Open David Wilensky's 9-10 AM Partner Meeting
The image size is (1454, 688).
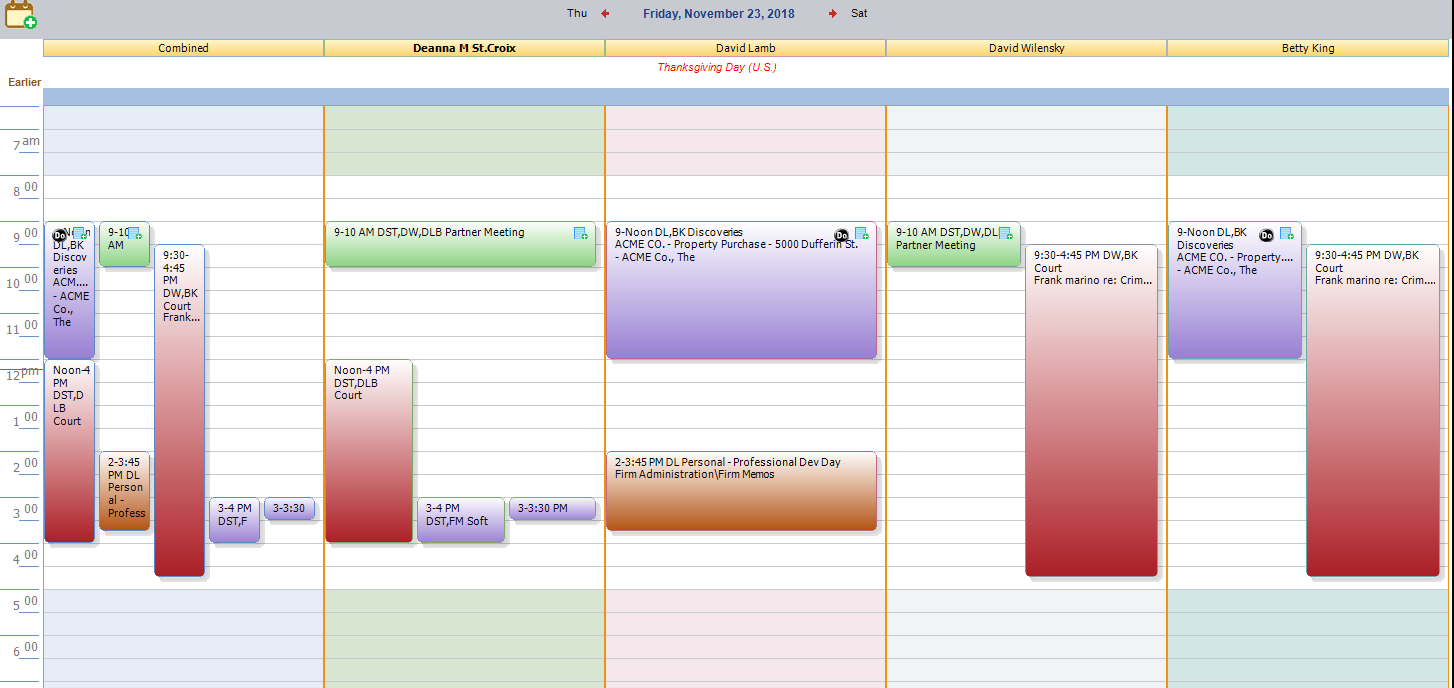click(953, 244)
